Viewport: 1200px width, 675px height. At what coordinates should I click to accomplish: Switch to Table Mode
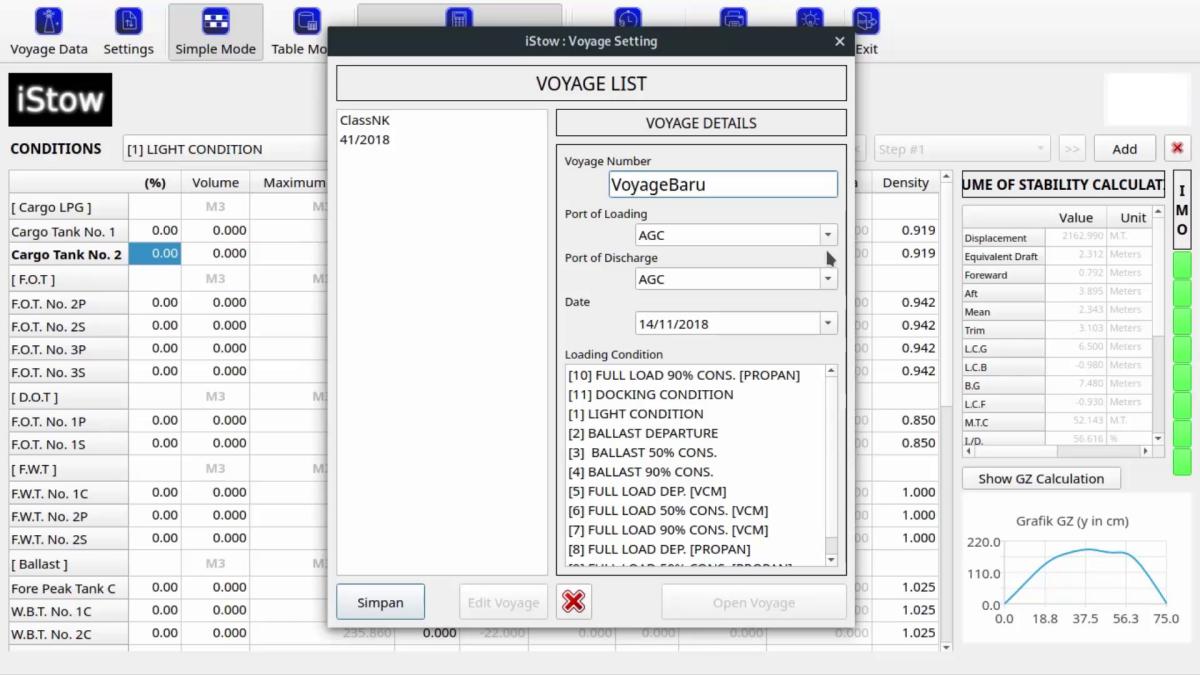click(x=300, y=31)
